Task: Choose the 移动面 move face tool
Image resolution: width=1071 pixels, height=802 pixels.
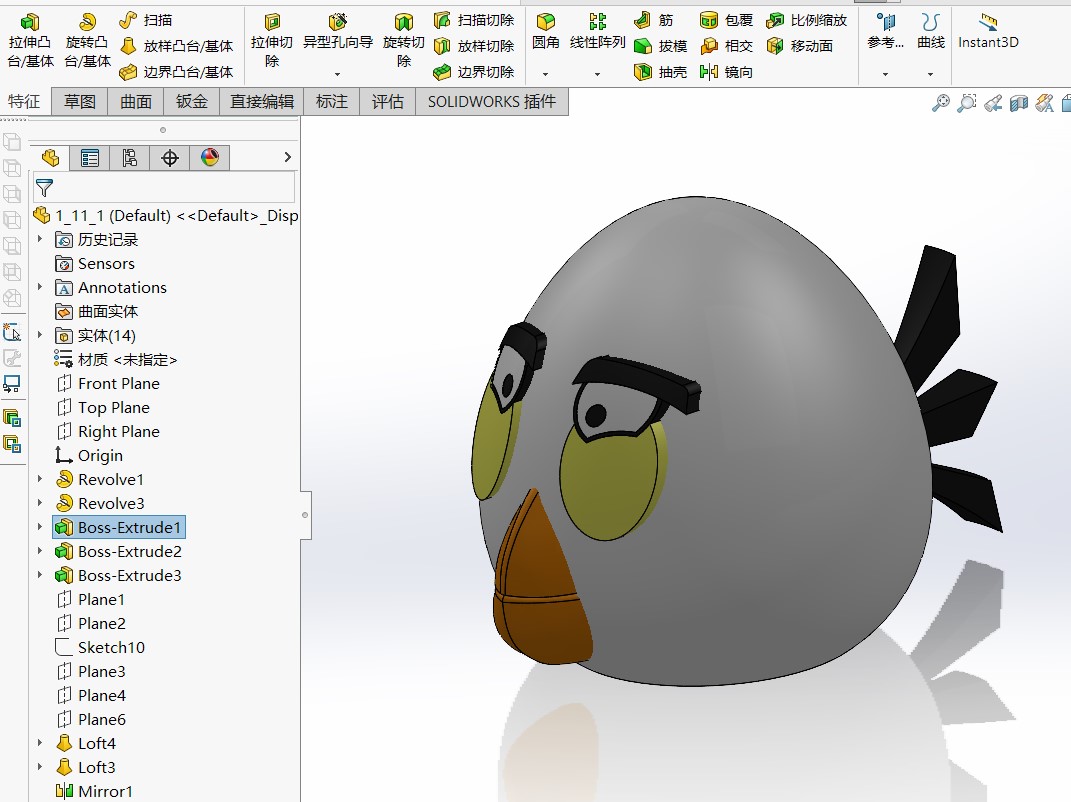Action: (x=800, y=46)
